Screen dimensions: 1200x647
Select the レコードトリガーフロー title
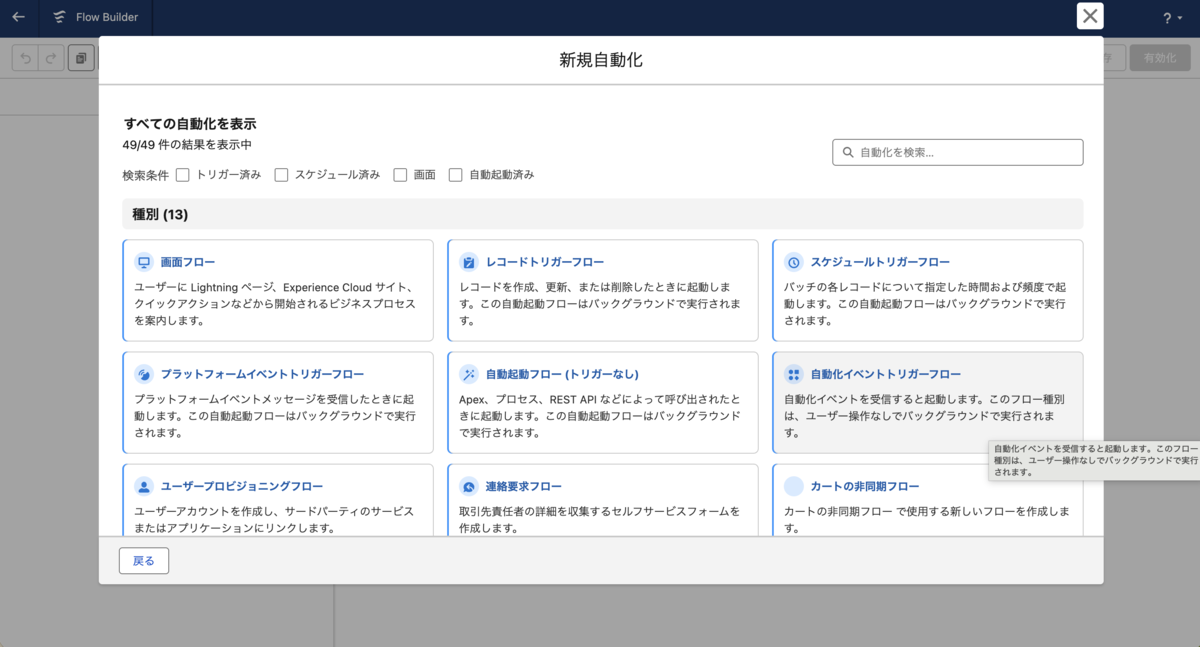pos(545,262)
